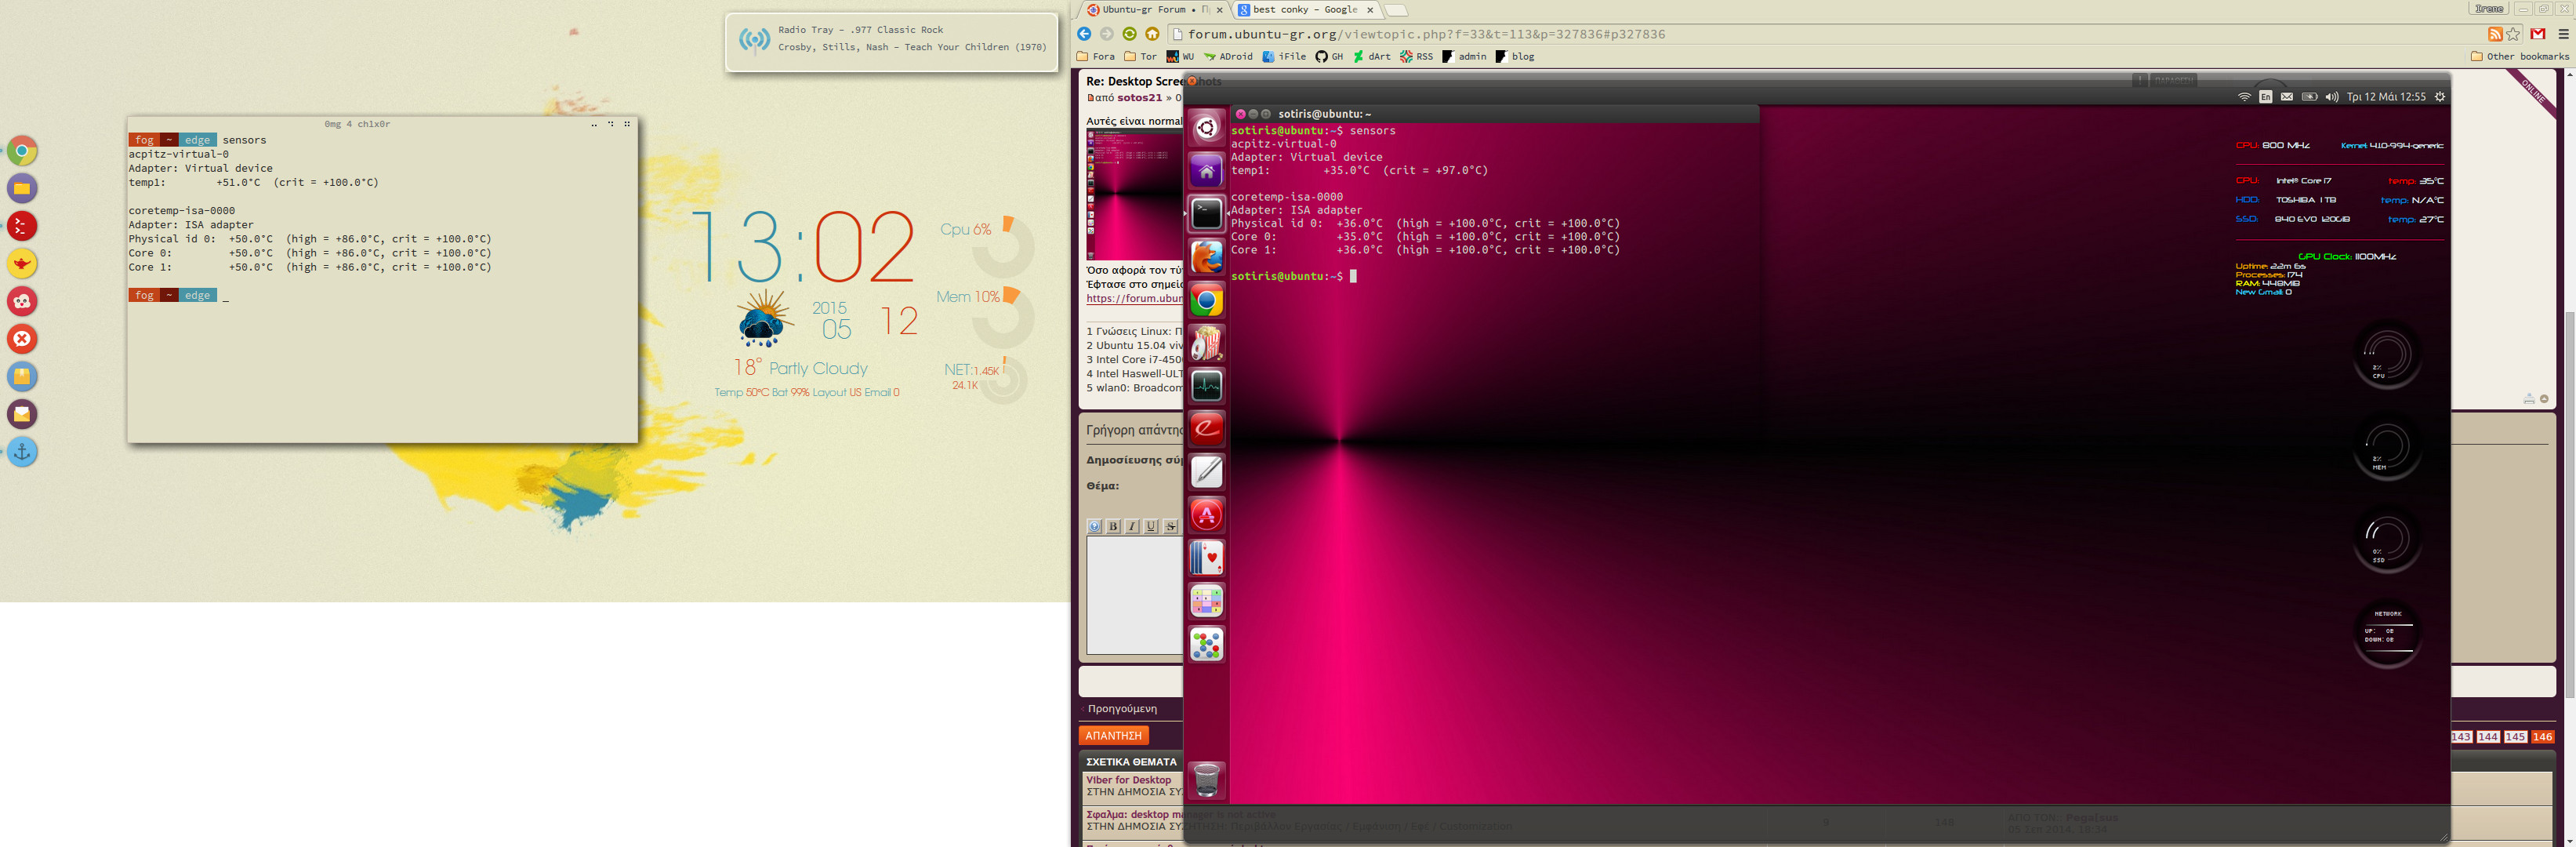Screen dimensions: 2576x847
Task: Open the WU bookmark
Action: click(x=1180, y=57)
